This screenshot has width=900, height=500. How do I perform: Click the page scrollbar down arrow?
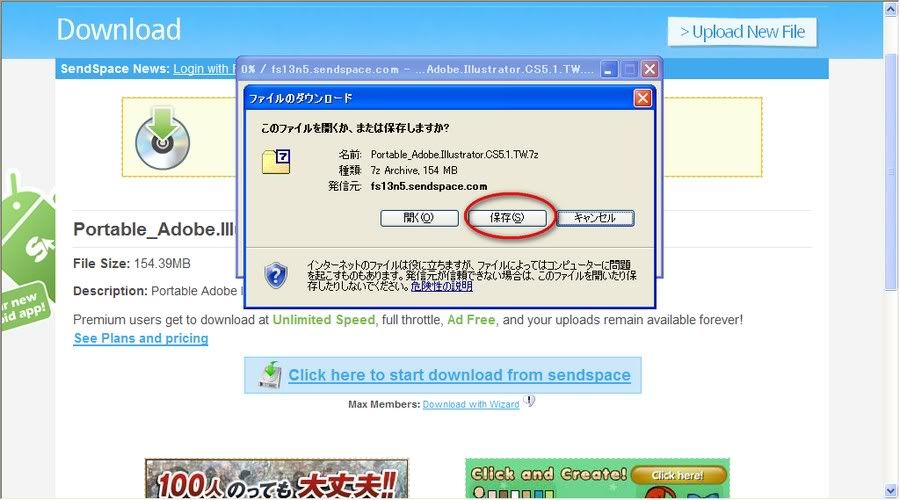click(891, 491)
